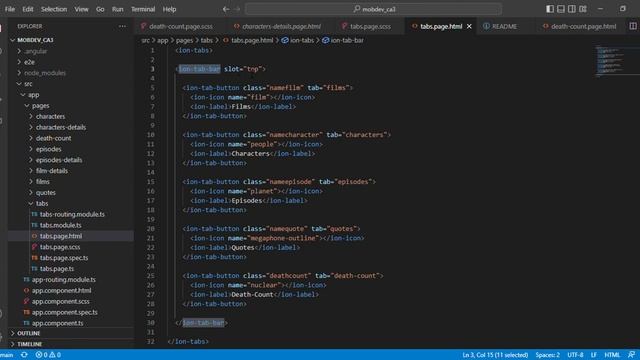Image resolution: width=640 pixels, height=360 pixels.
Task: Switch to README tab
Action: pos(504,26)
